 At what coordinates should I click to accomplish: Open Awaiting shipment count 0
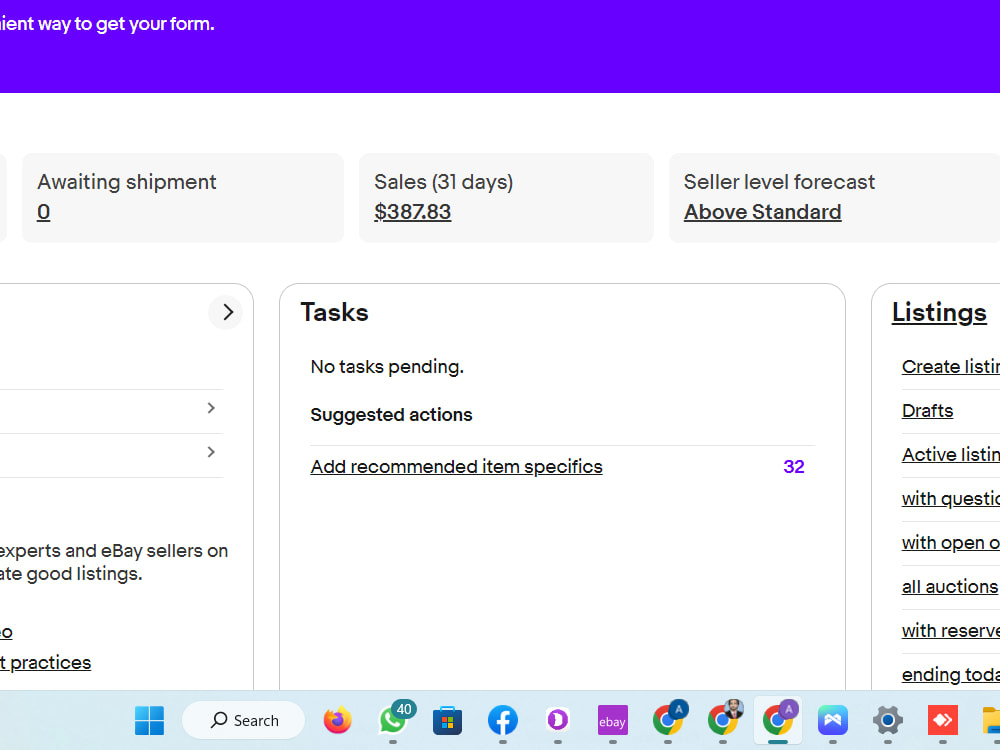[43, 212]
